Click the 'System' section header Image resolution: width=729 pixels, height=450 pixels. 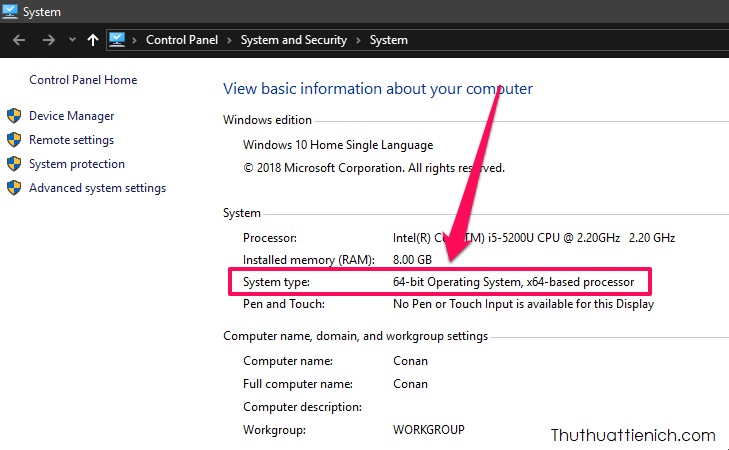(x=242, y=213)
